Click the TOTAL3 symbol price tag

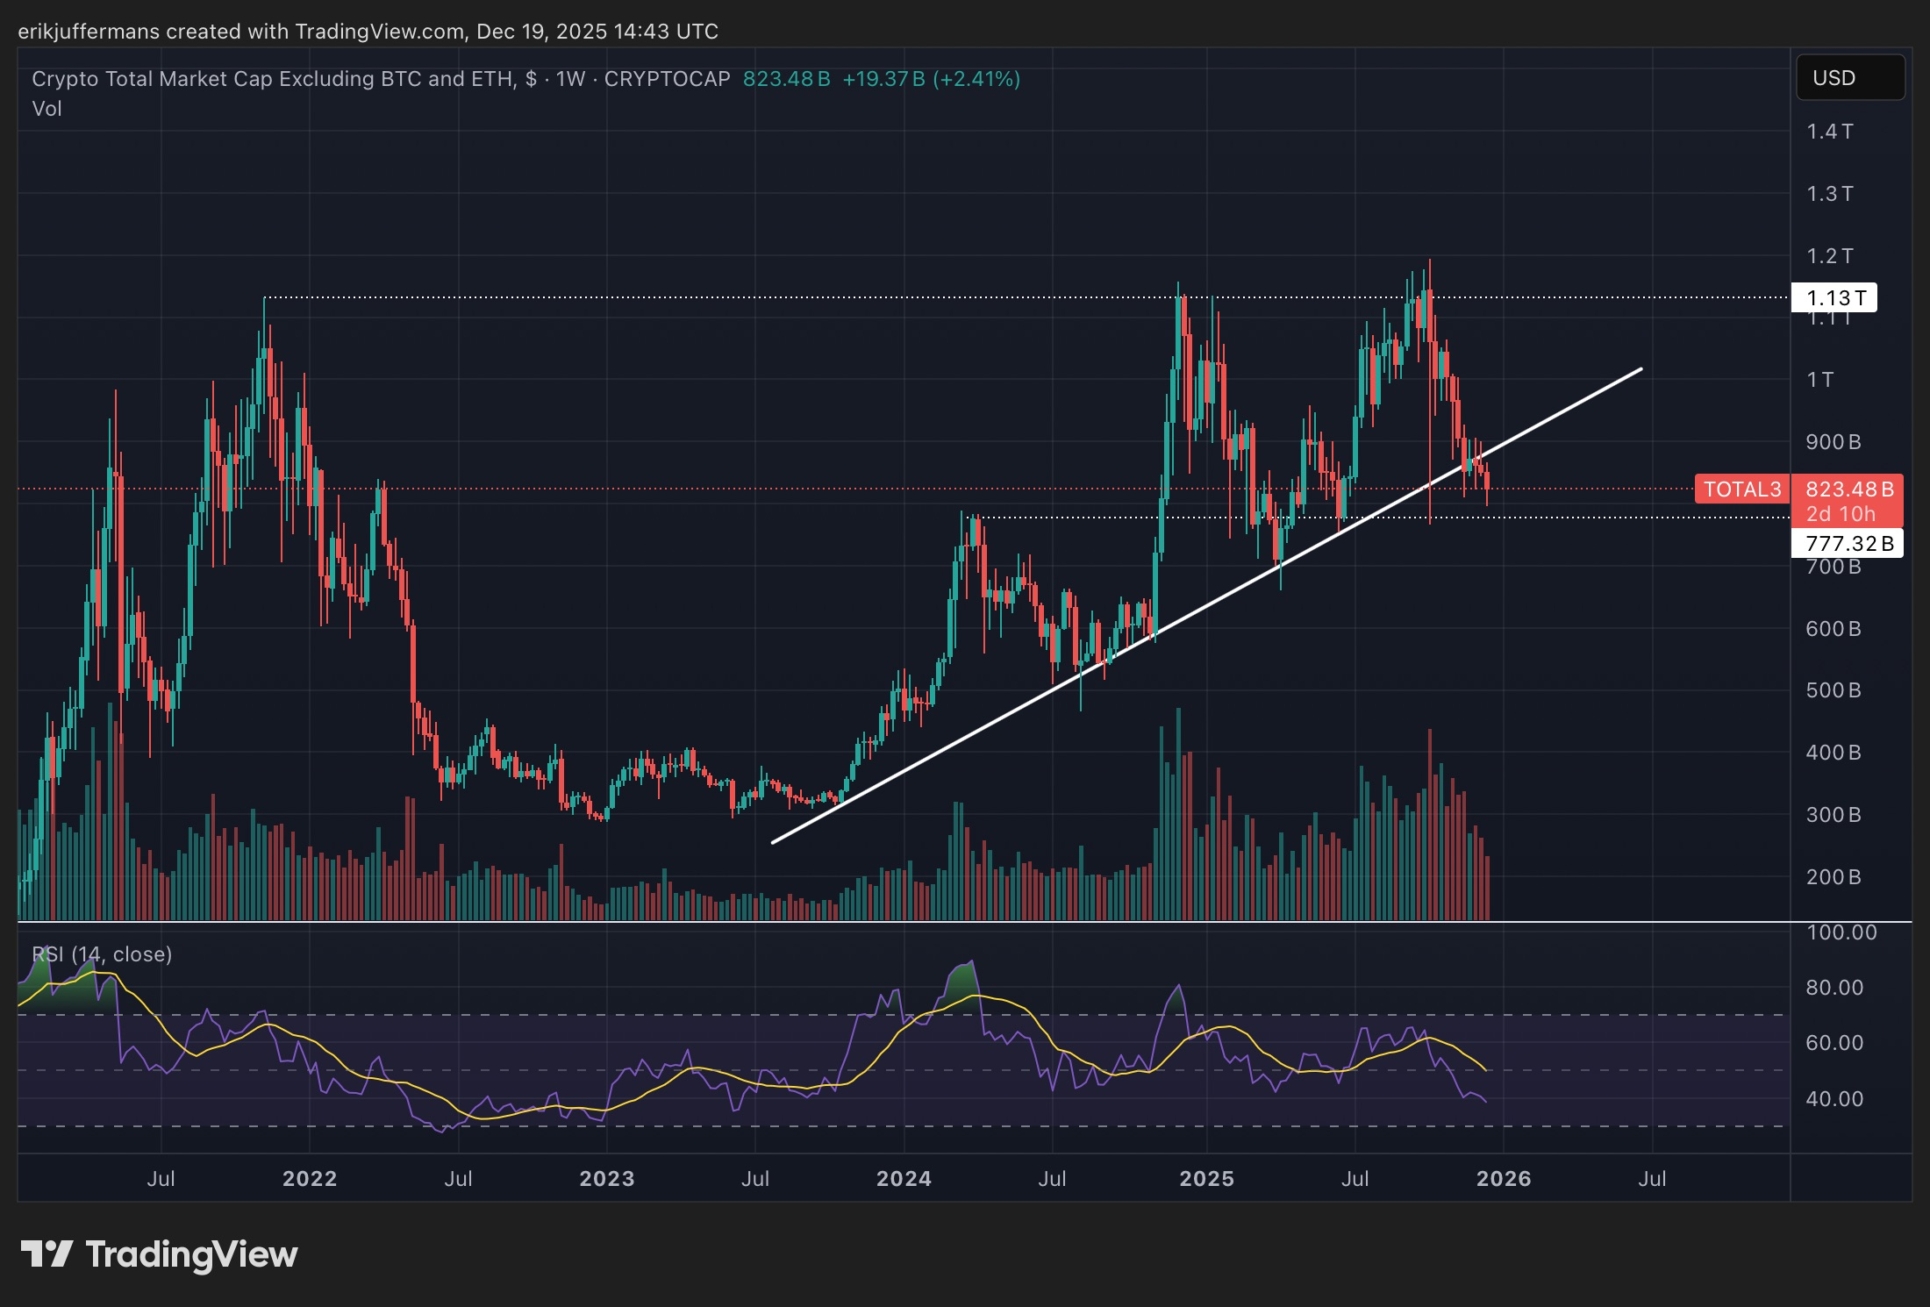(x=1742, y=489)
